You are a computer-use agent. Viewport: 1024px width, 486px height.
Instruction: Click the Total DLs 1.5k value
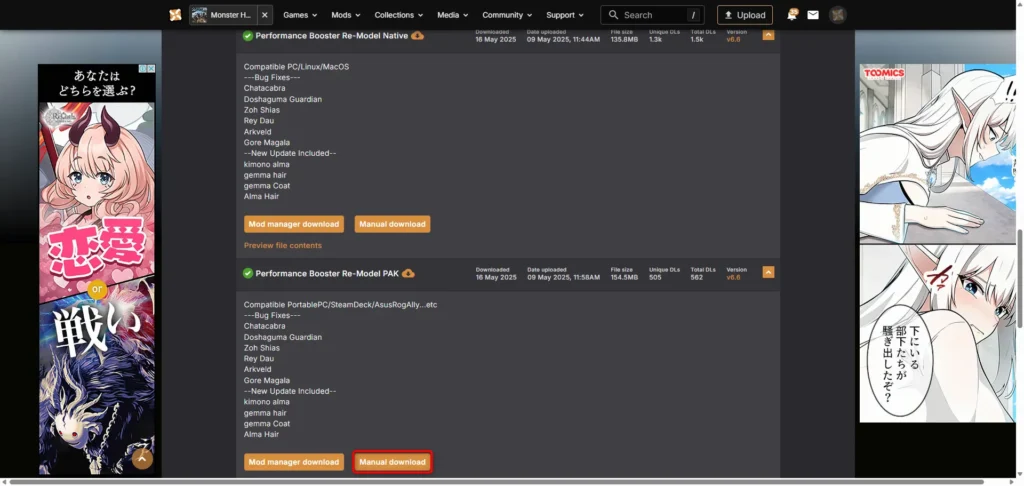pyautogui.click(x=697, y=40)
